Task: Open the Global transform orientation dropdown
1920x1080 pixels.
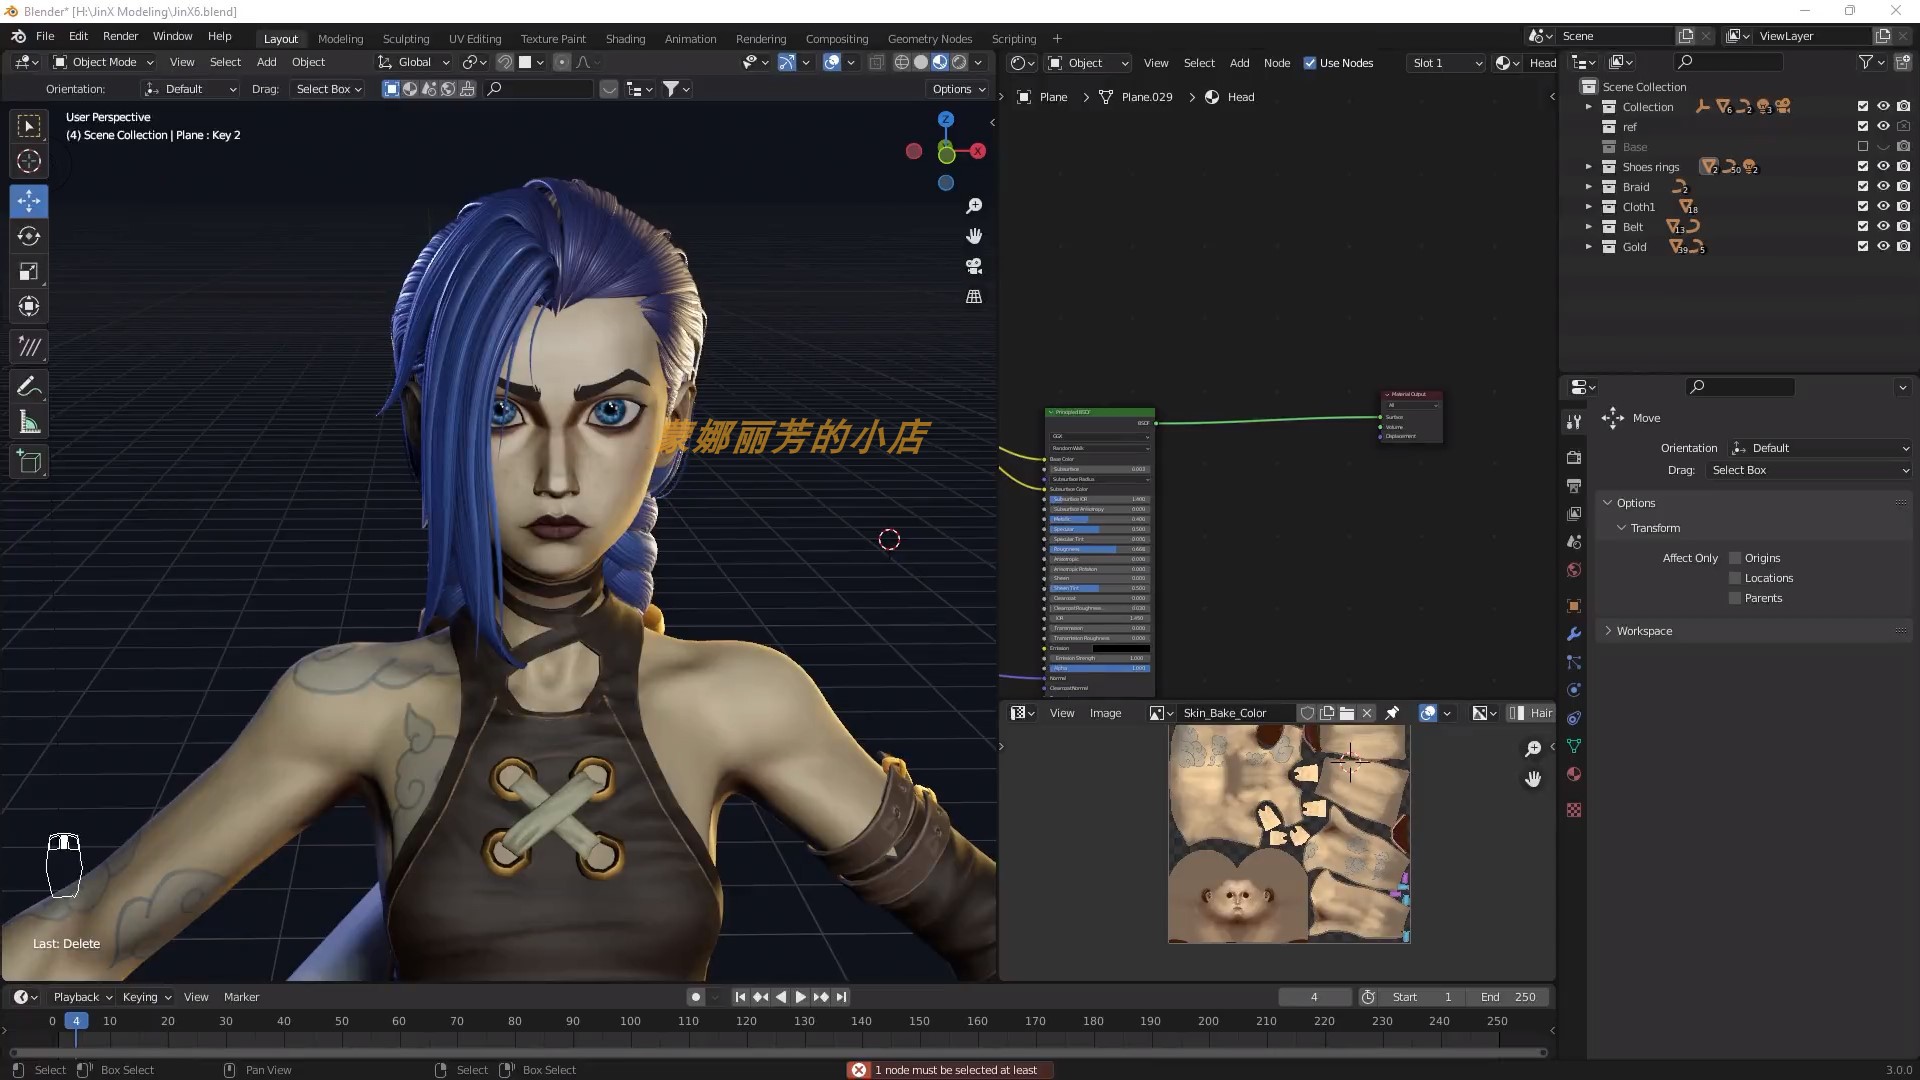Action: (414, 62)
